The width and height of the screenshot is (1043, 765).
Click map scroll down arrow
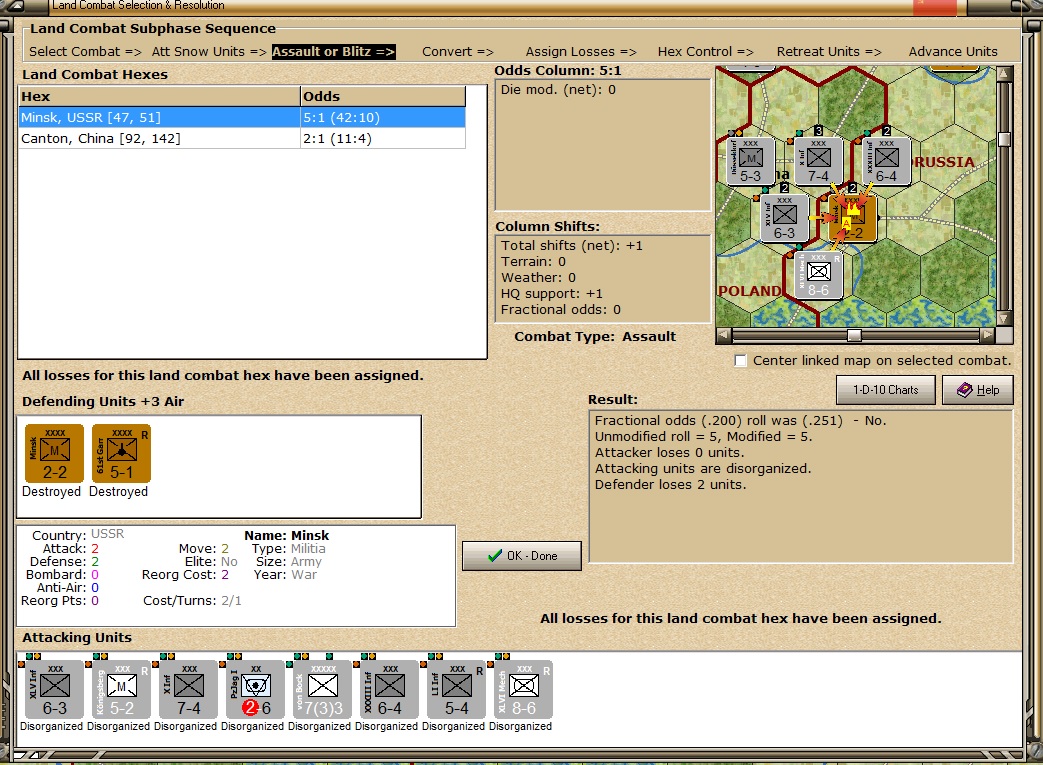point(1004,318)
